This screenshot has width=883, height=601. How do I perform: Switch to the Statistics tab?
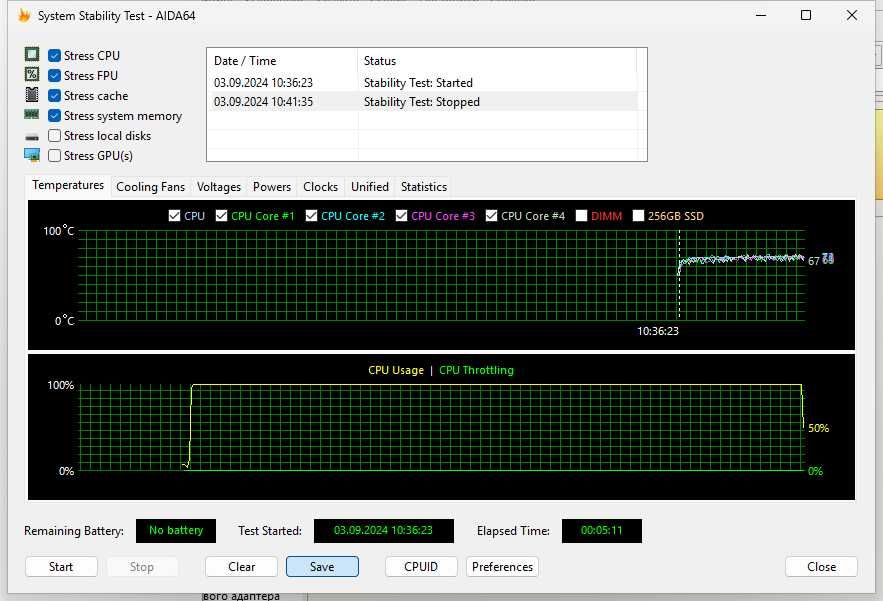point(424,187)
